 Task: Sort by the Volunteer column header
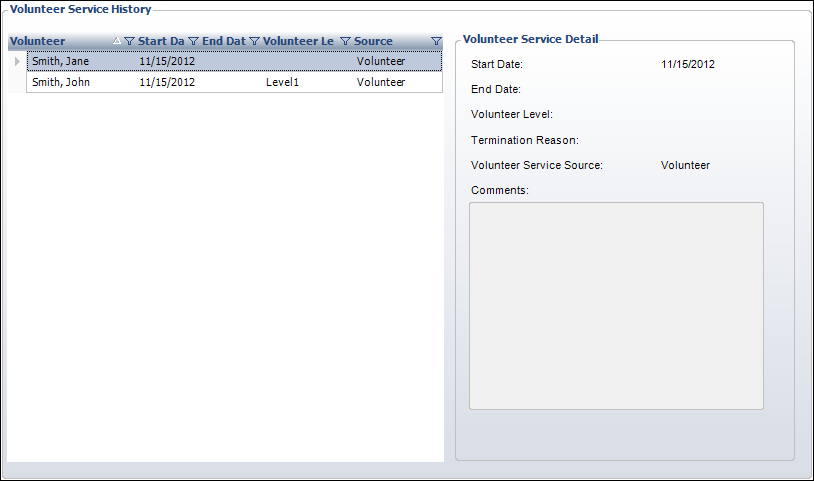pyautogui.click(x=37, y=41)
